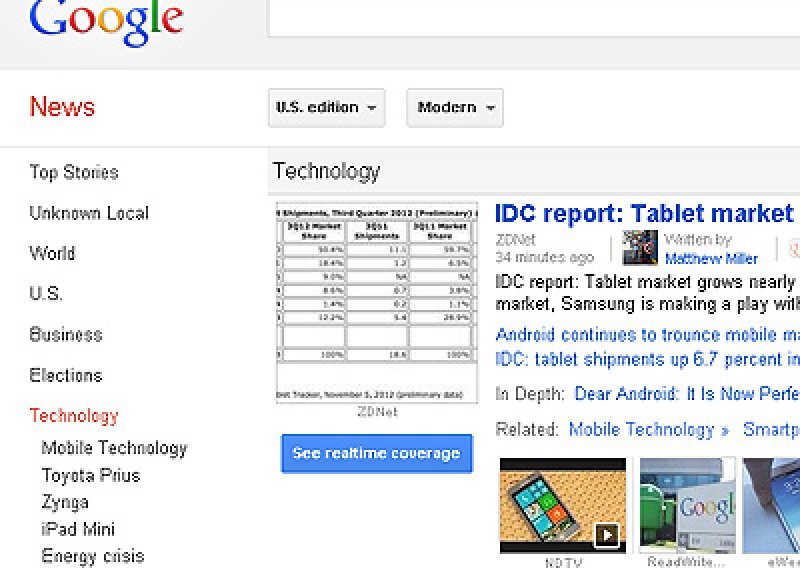
Task: Go to the World section
Action: click(x=52, y=253)
